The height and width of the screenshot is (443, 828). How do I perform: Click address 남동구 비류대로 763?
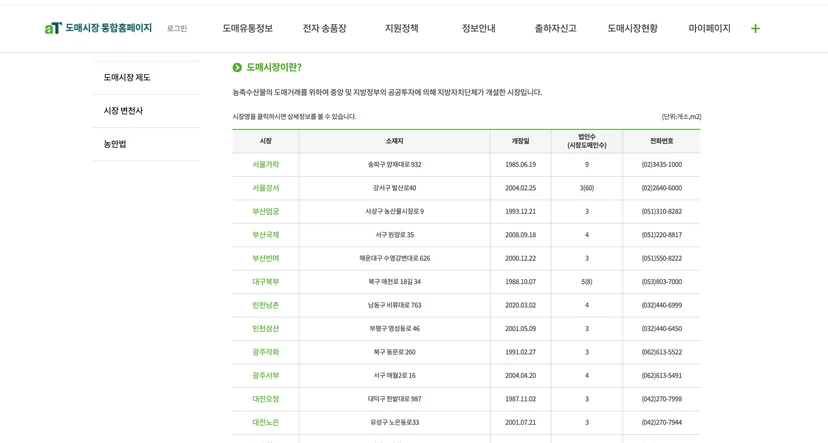394,305
